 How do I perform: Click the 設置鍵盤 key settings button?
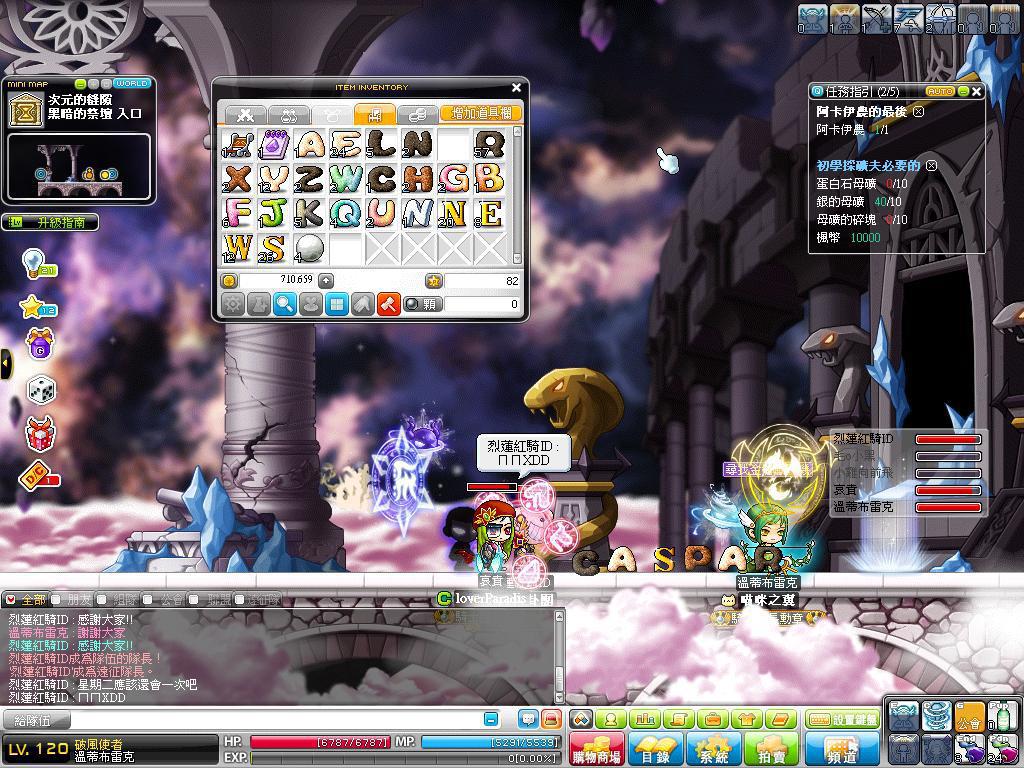click(x=843, y=720)
